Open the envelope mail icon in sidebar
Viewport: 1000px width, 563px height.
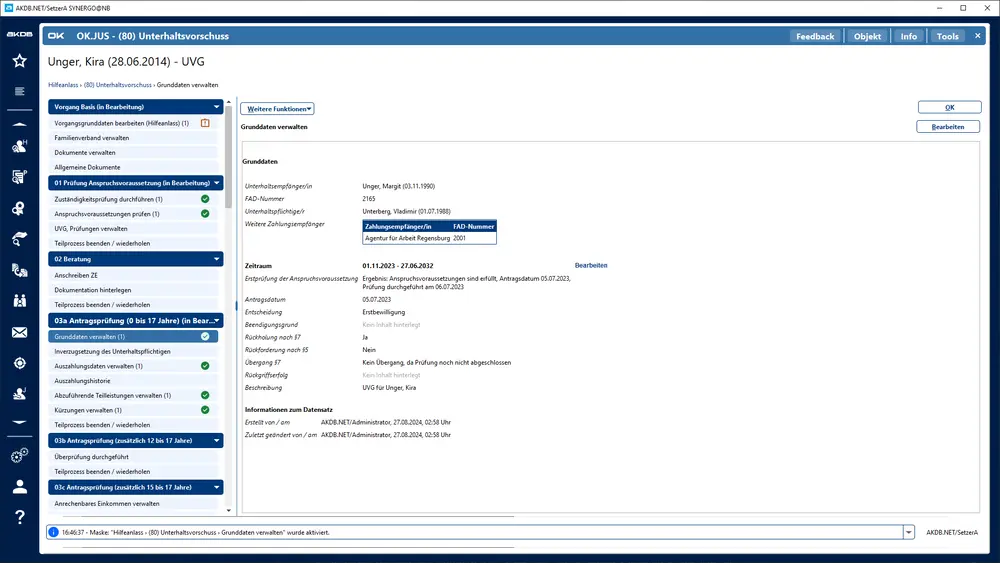click(19, 332)
